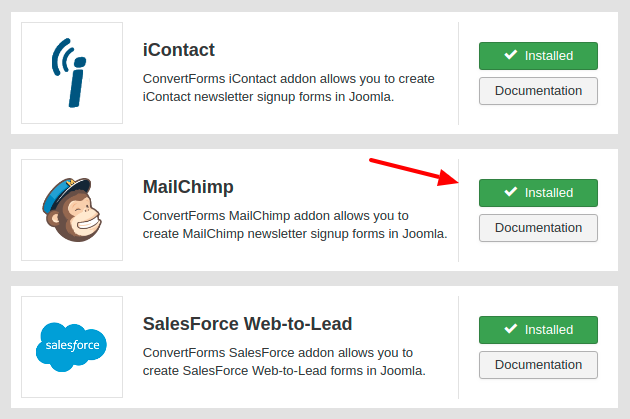Click the MailChimp monkey logo
630x419 pixels.
tap(72, 210)
